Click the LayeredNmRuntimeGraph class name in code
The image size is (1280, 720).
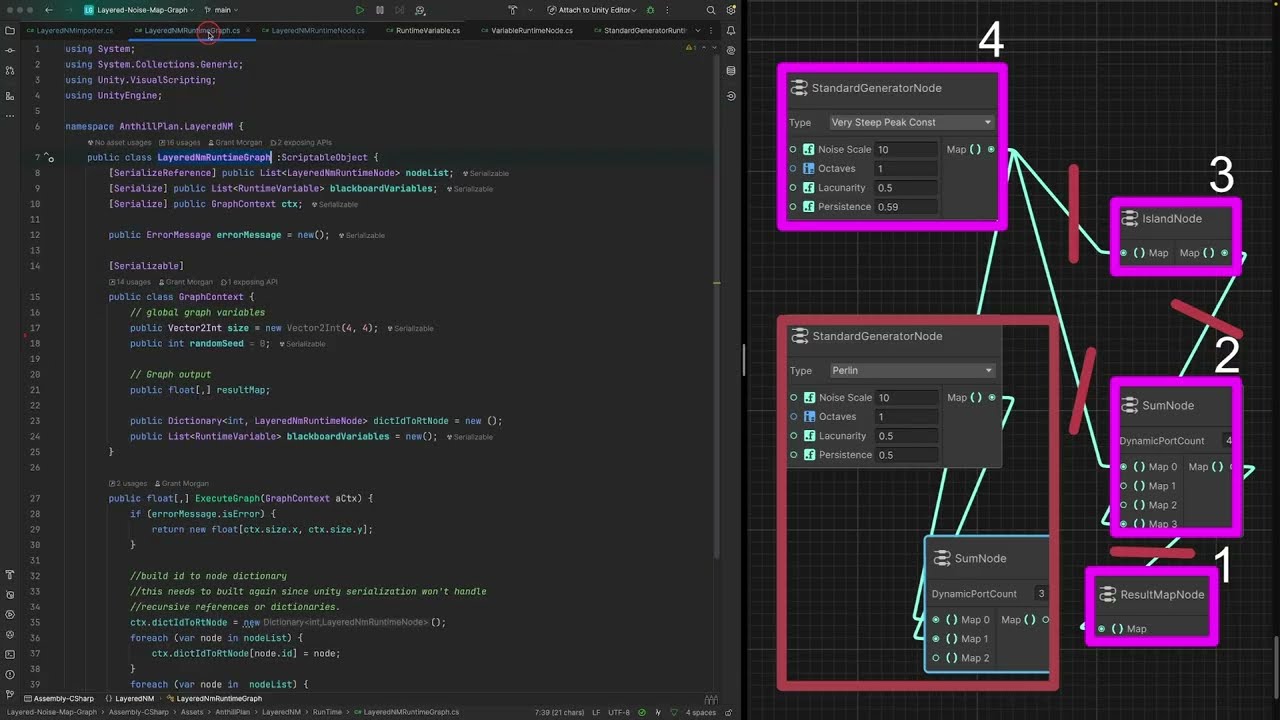tap(213, 158)
